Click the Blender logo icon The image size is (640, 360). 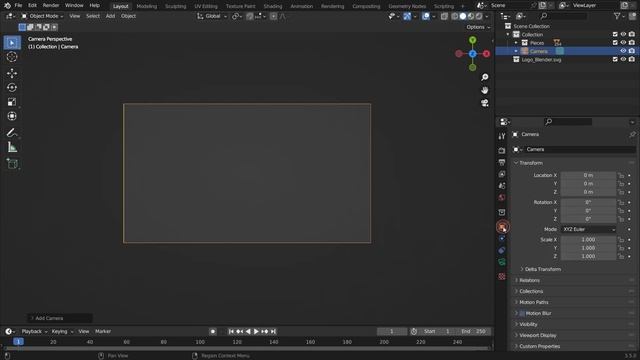(x=7, y=6)
